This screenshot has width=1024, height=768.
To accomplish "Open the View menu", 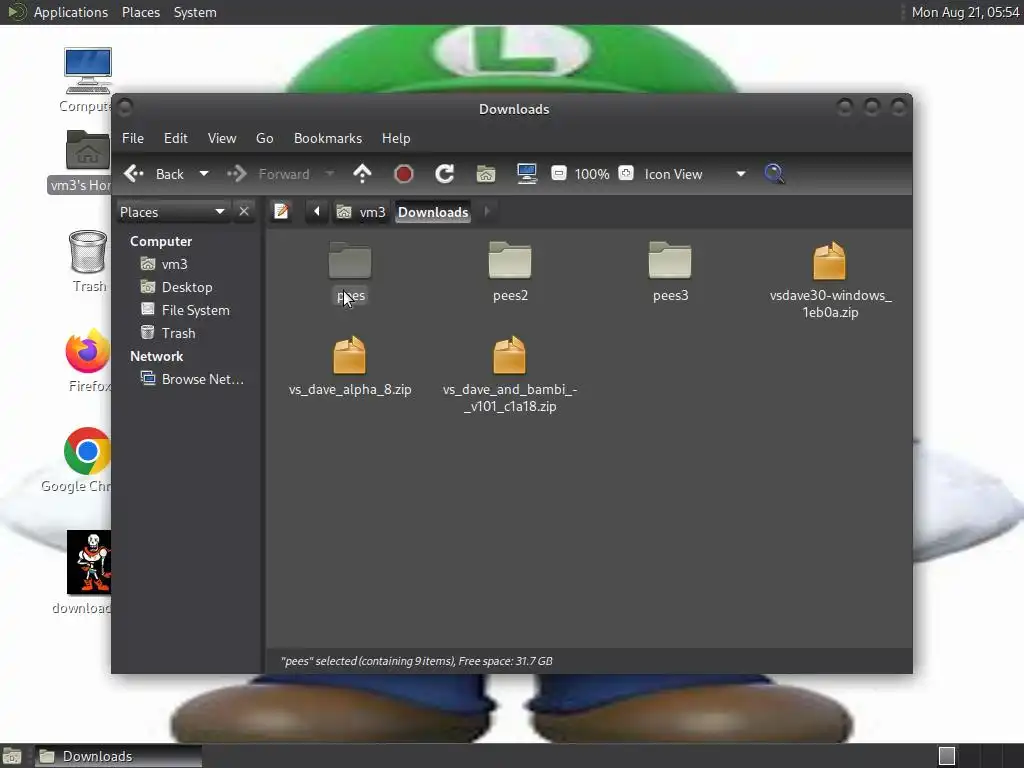I will 222,138.
